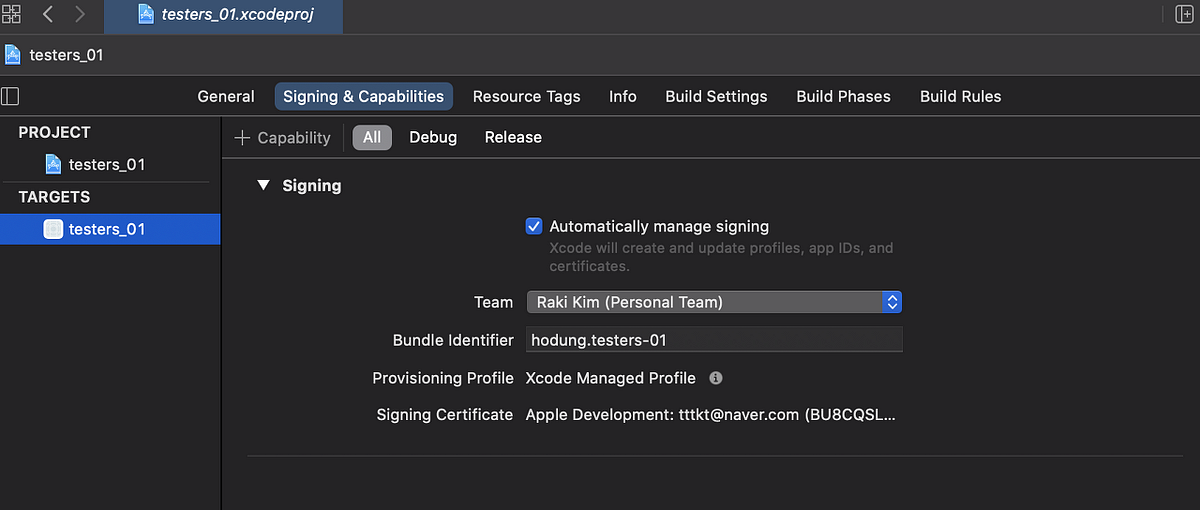Collapse the Signing section triangle

263,185
